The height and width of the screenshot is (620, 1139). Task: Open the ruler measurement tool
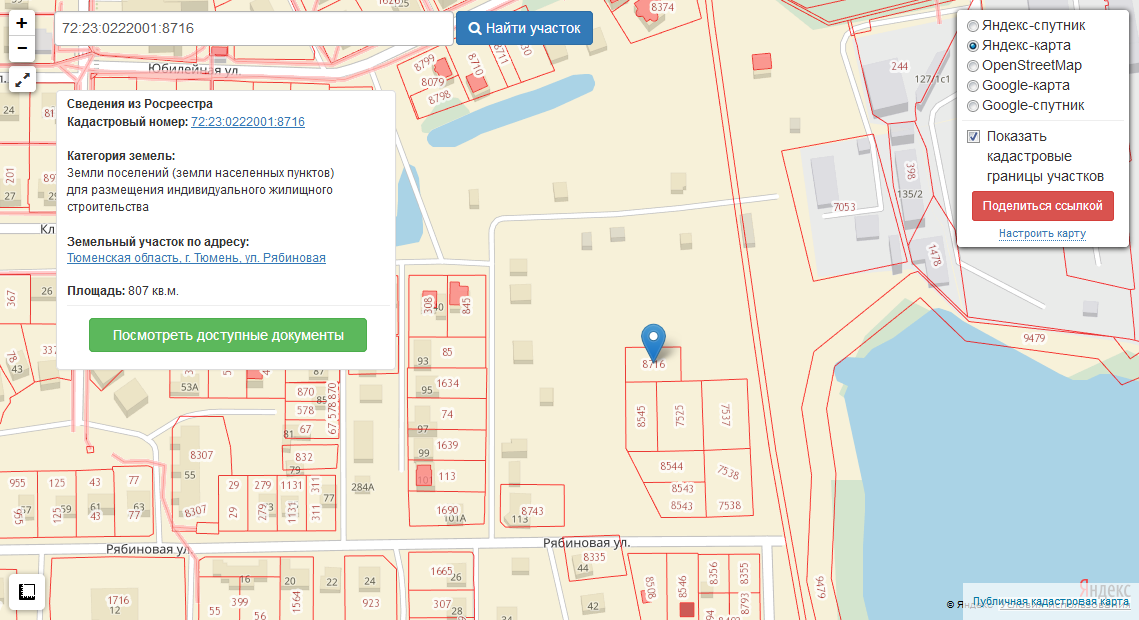(x=27, y=592)
